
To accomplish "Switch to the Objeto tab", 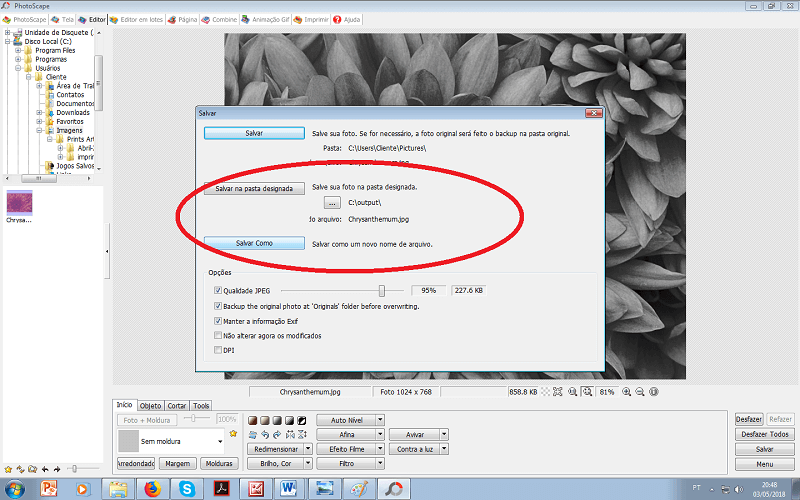I will pos(150,406).
